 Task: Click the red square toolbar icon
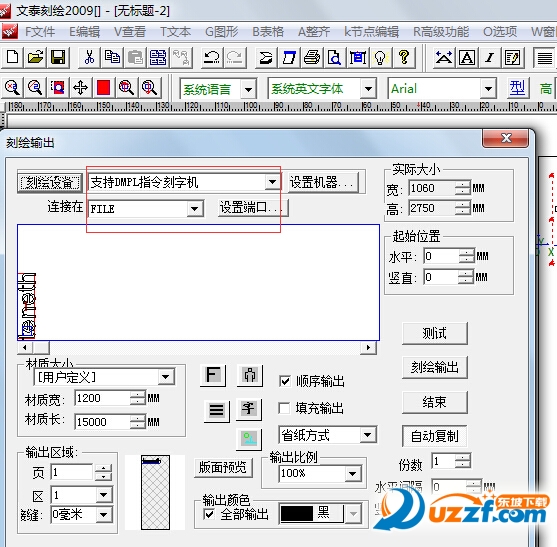(x=103, y=87)
